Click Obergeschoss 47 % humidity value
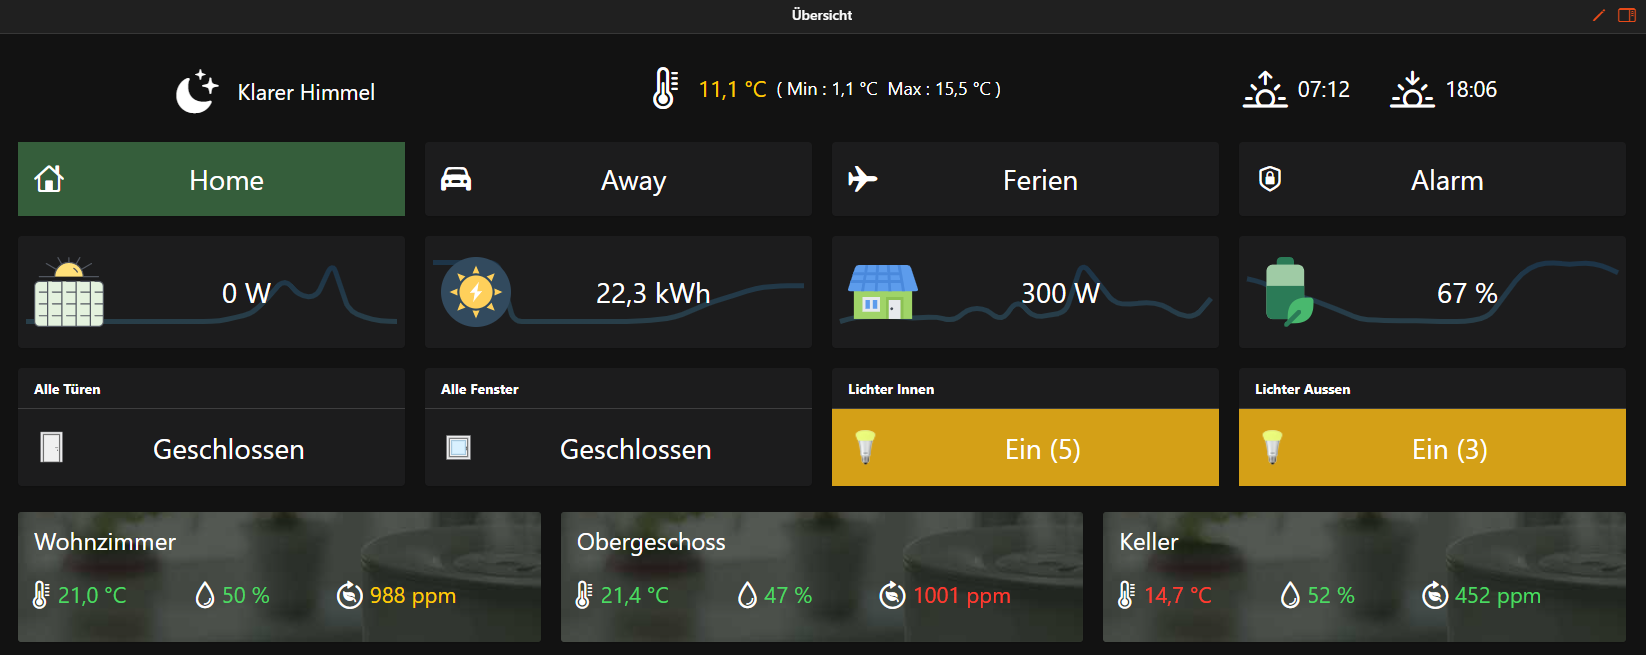 (788, 595)
